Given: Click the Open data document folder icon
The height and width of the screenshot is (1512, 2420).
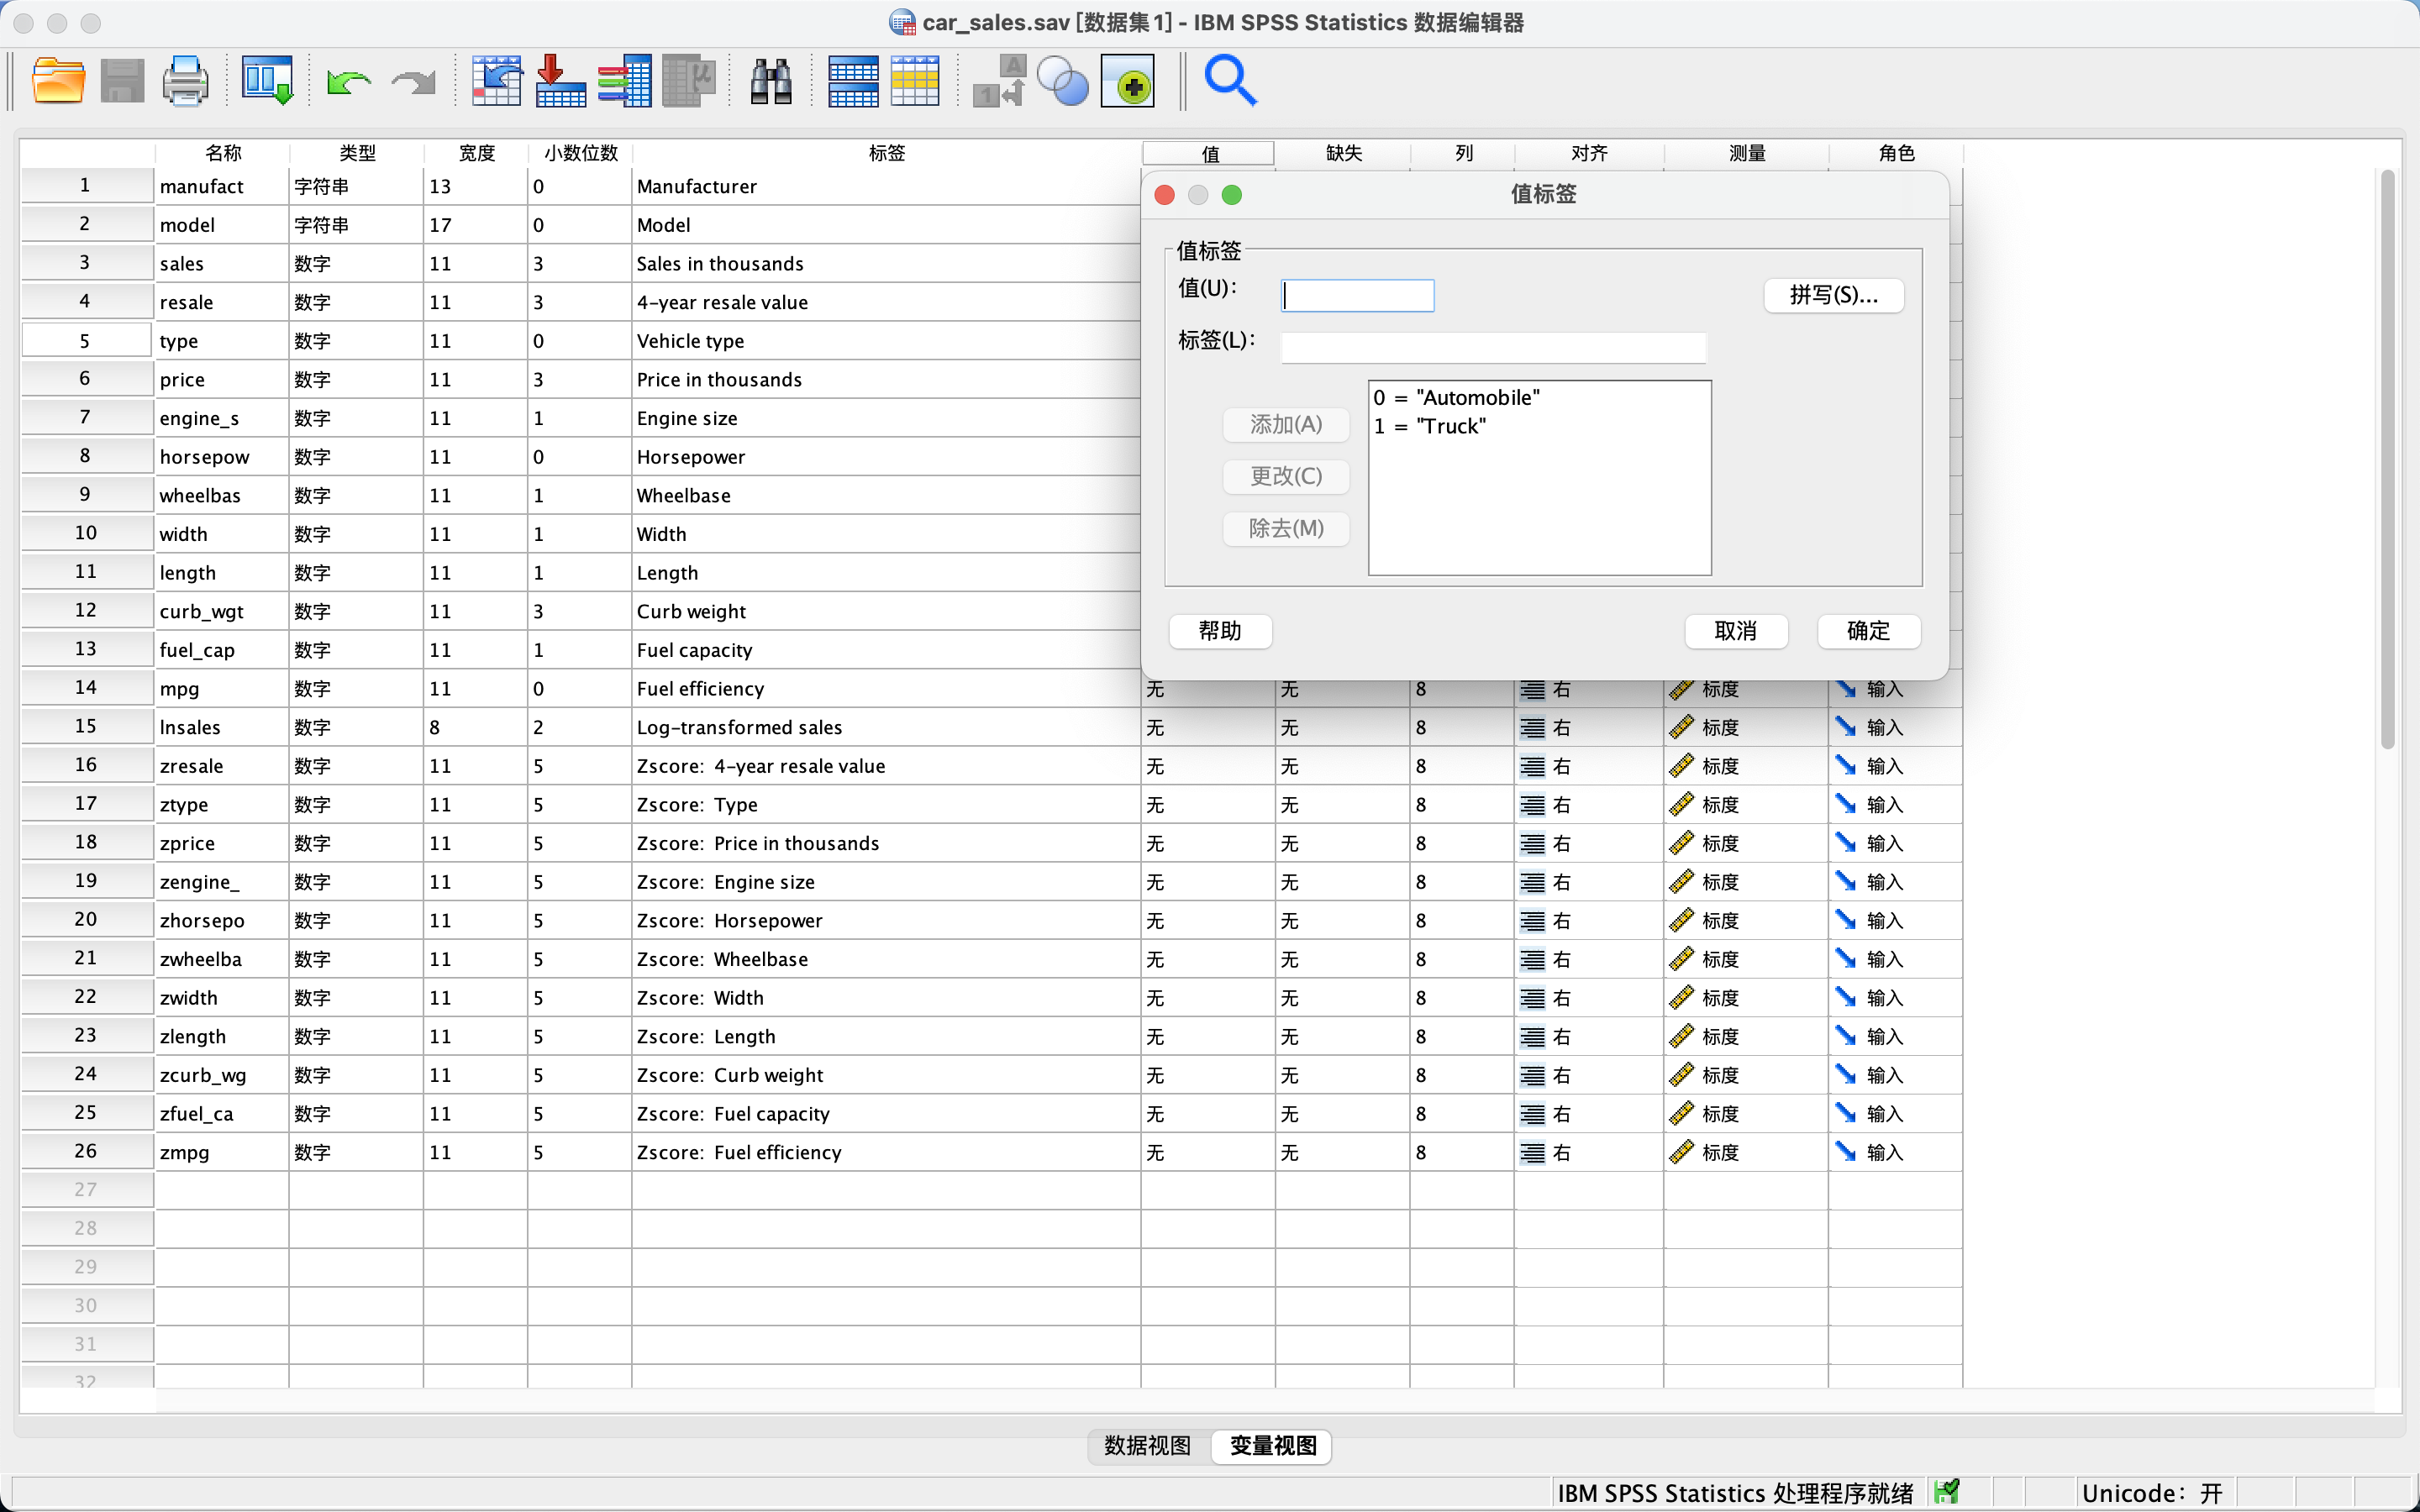Looking at the screenshot, I should 58,81.
